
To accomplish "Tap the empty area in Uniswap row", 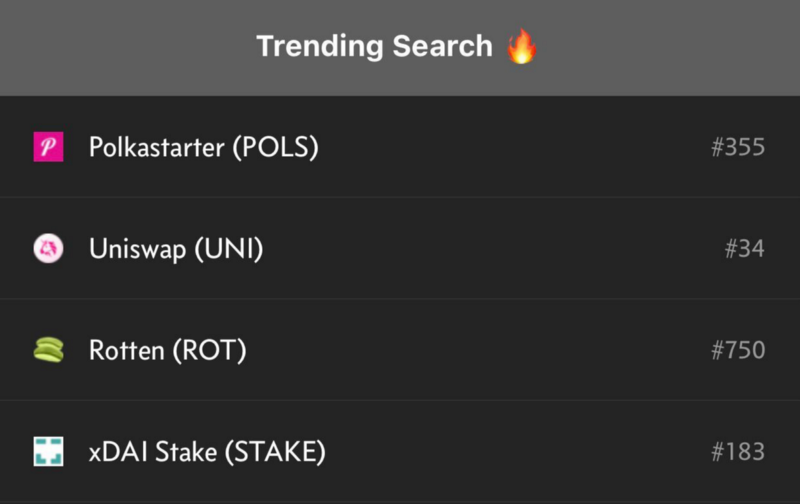I will [490, 249].
